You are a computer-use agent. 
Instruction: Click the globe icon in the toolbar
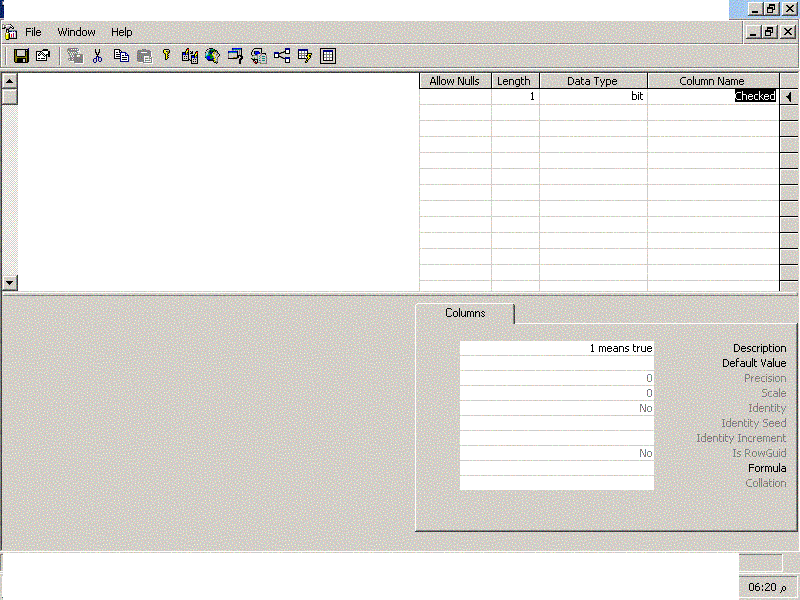pos(213,56)
